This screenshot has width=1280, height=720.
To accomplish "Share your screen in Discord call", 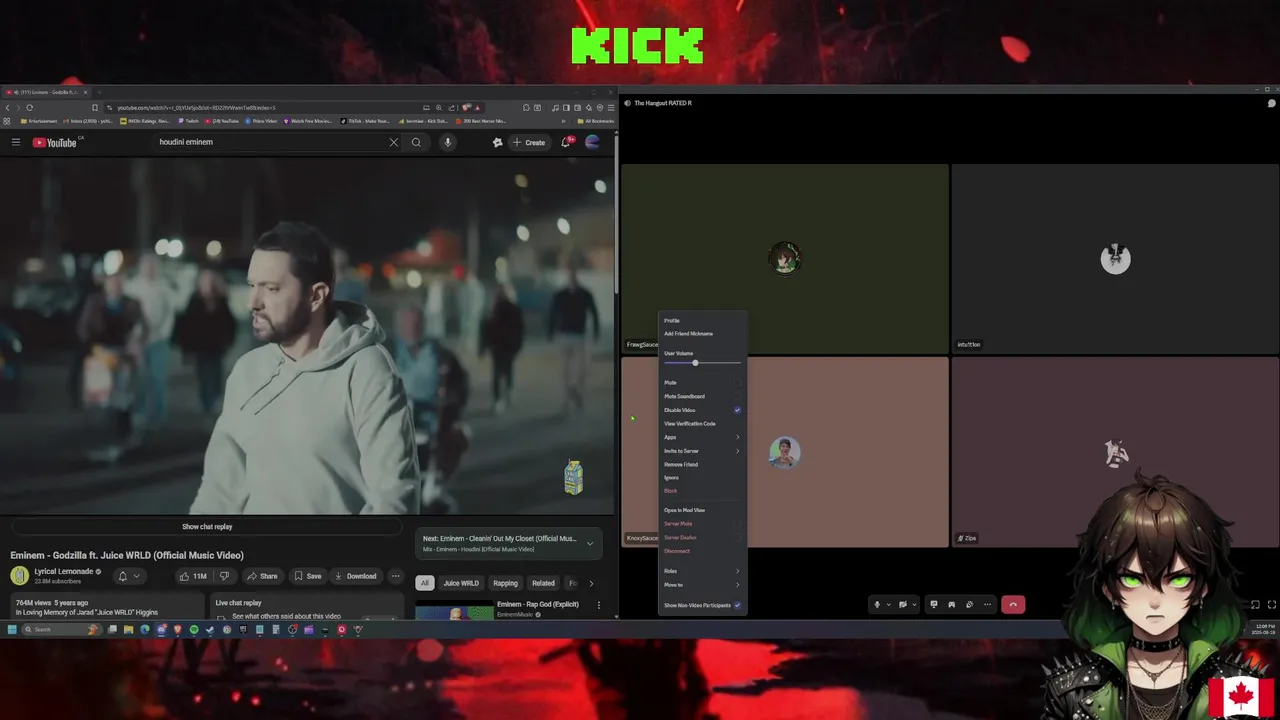I will [x=934, y=604].
